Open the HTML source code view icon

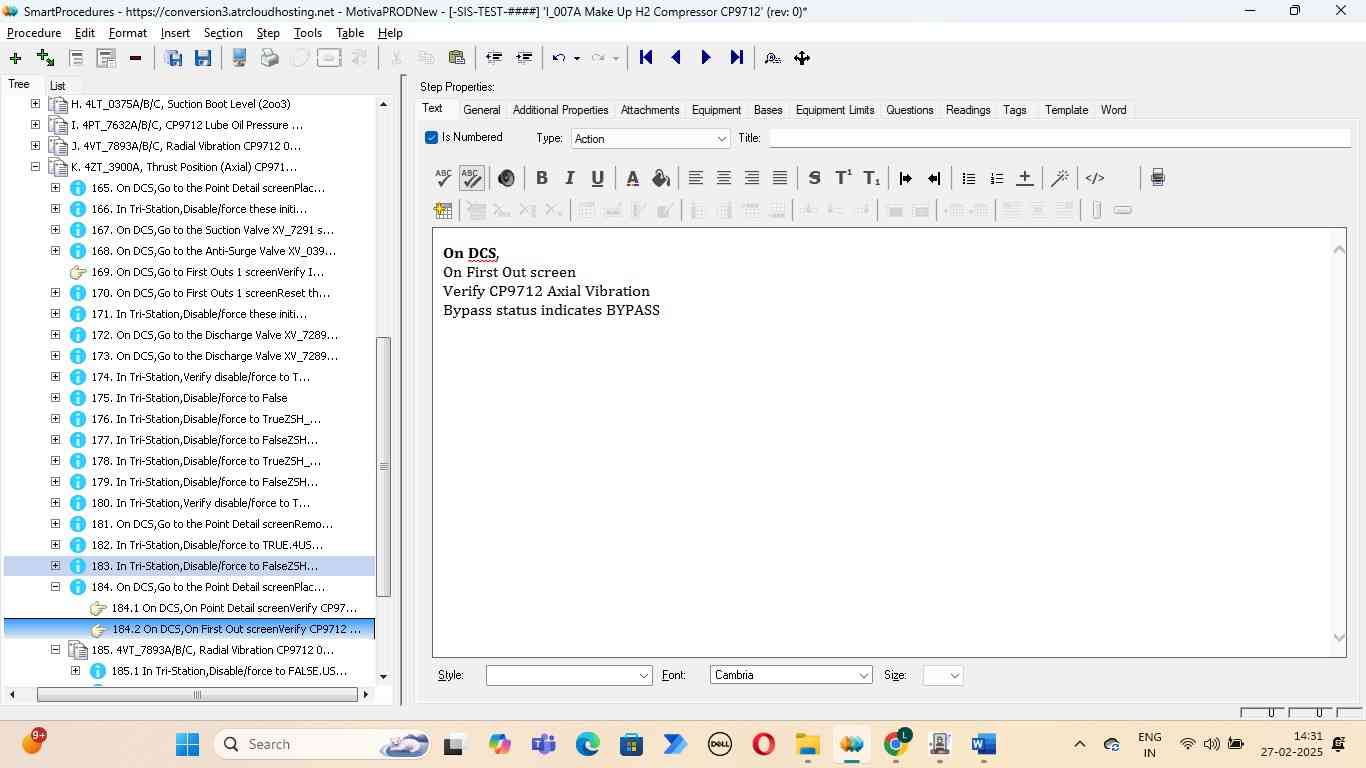click(1095, 178)
